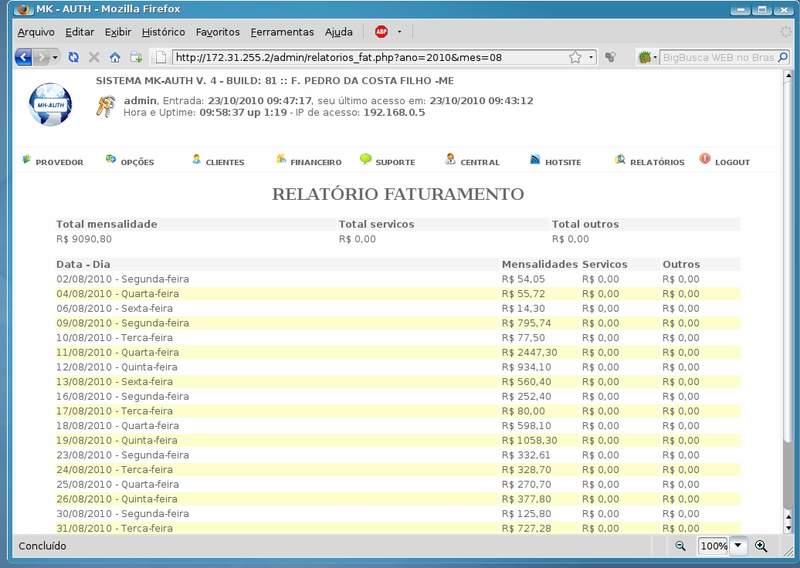Click the Concluído status bar text
Viewport: 800px width, 568px height.
click(x=42, y=546)
